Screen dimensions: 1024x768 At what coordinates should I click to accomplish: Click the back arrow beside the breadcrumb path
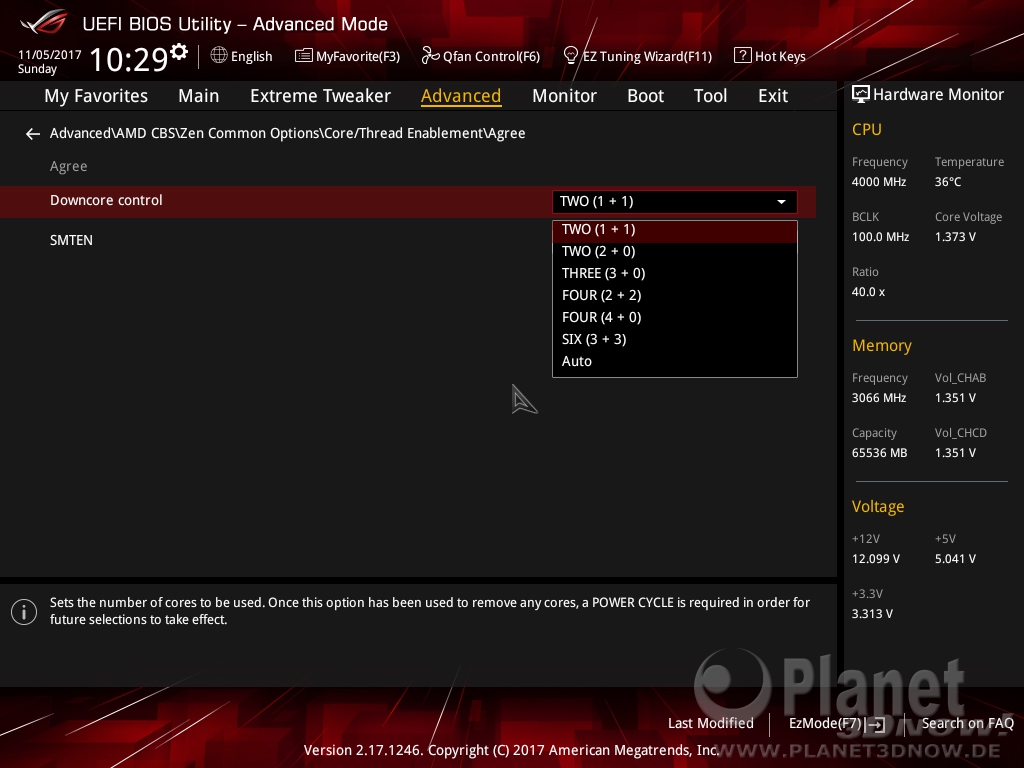[33, 134]
